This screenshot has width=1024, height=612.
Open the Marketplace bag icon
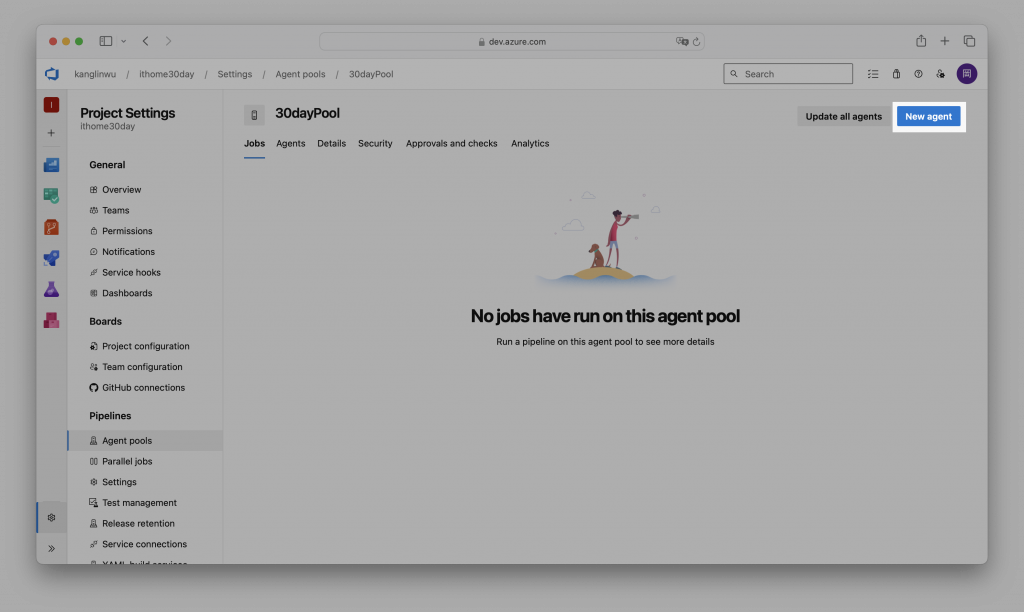896,74
